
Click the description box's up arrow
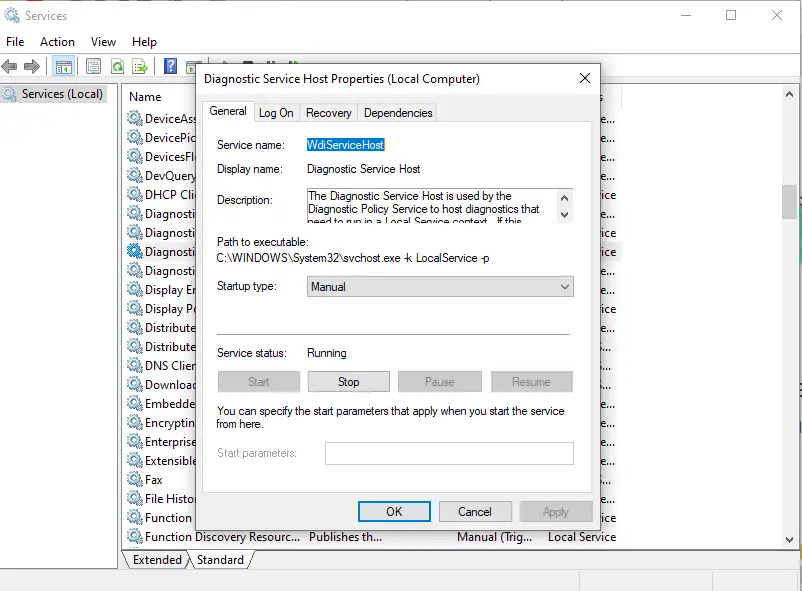pyautogui.click(x=564, y=198)
